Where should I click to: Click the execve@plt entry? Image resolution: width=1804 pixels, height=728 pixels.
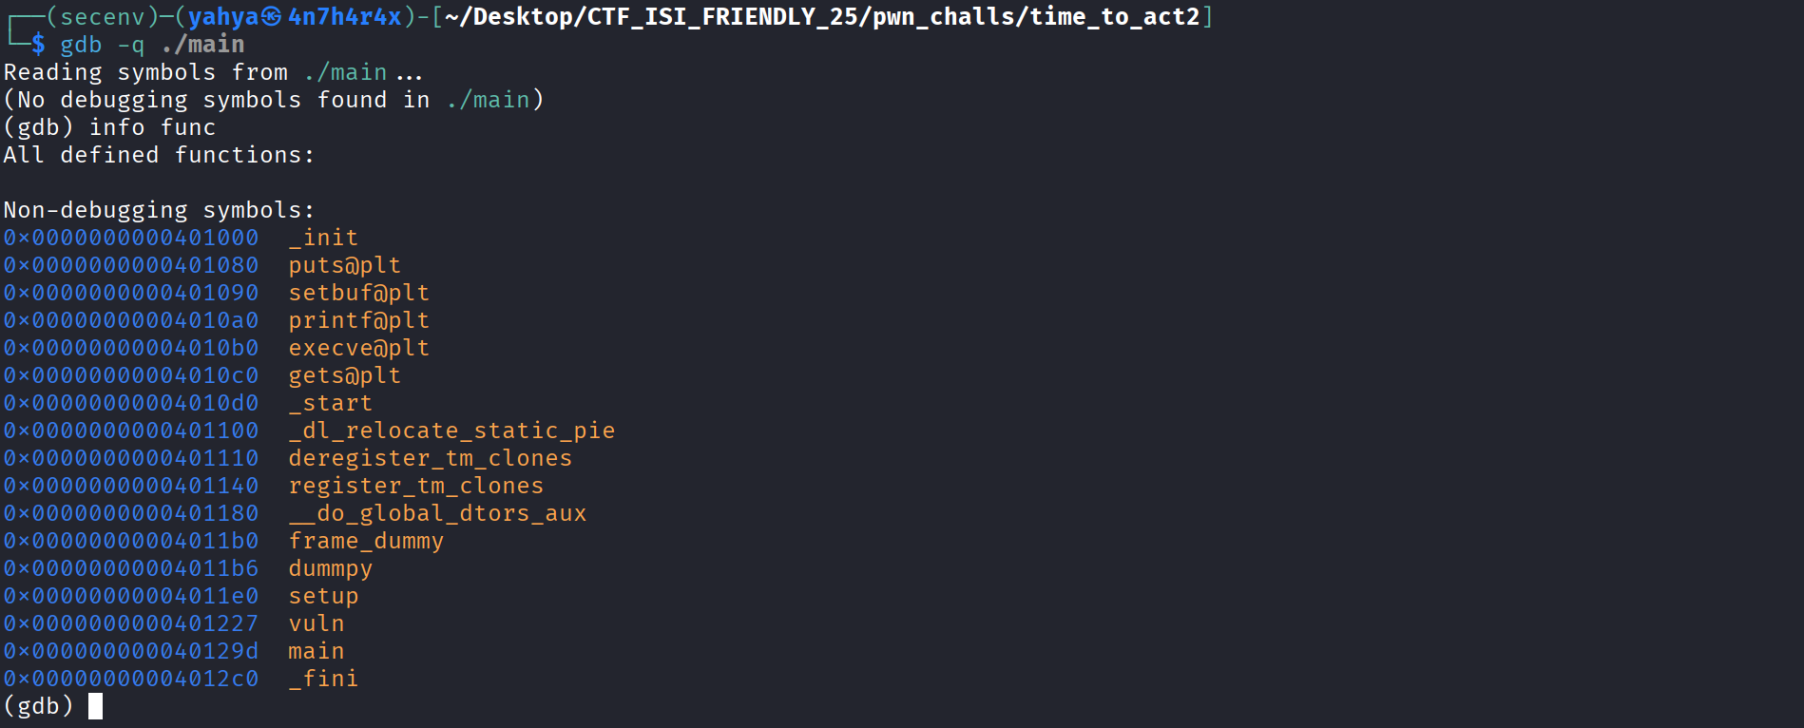coord(359,348)
